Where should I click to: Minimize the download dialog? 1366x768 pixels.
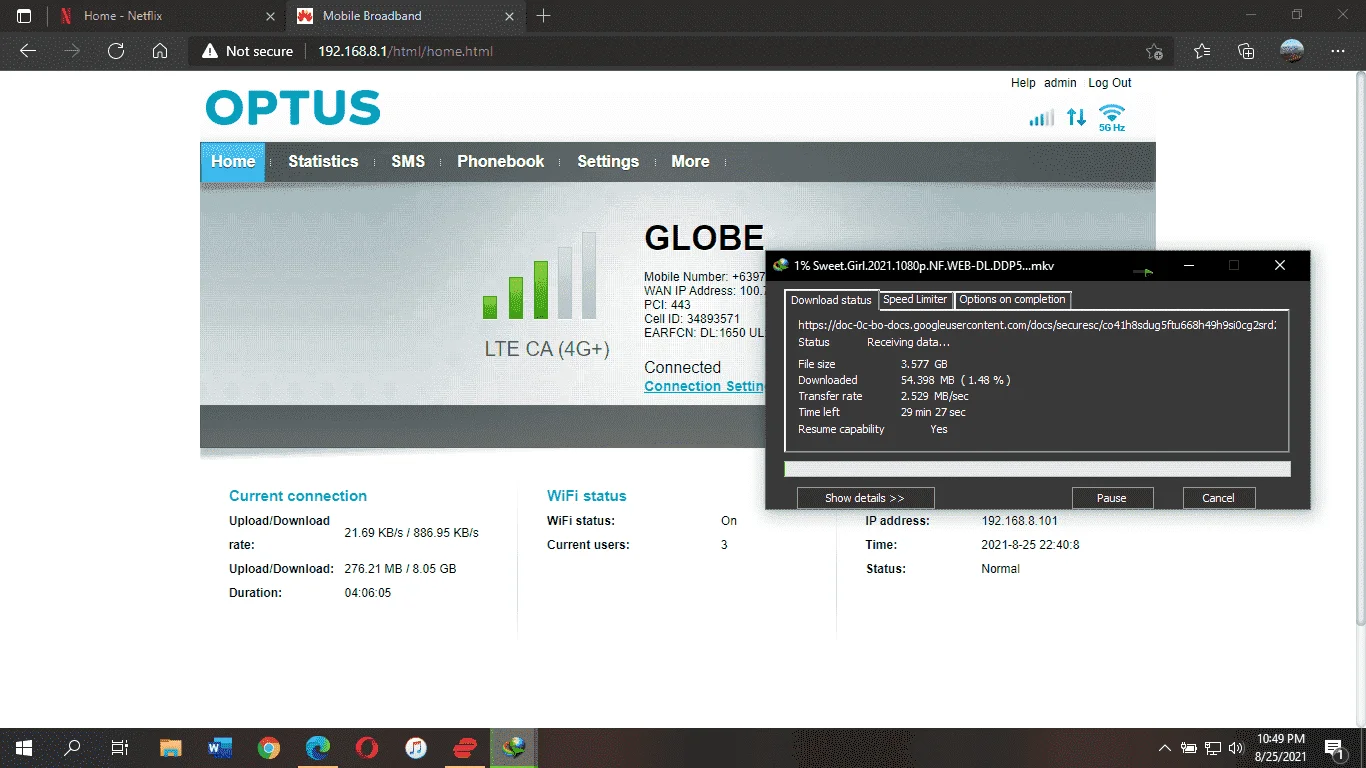pyautogui.click(x=1188, y=266)
